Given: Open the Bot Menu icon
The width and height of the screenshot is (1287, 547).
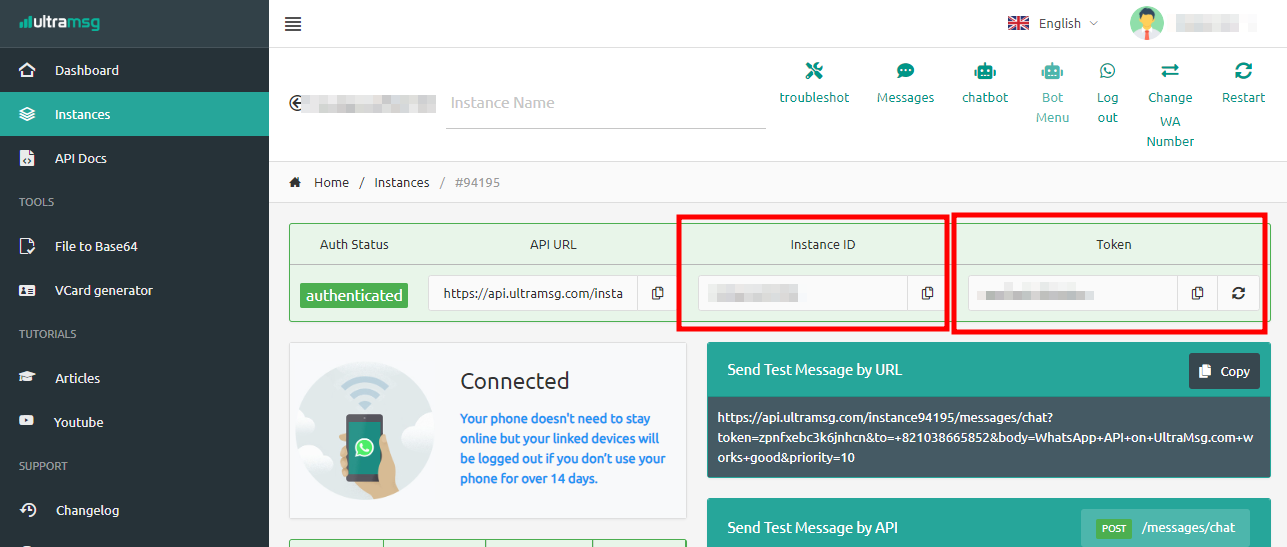Looking at the screenshot, I should [x=1052, y=71].
